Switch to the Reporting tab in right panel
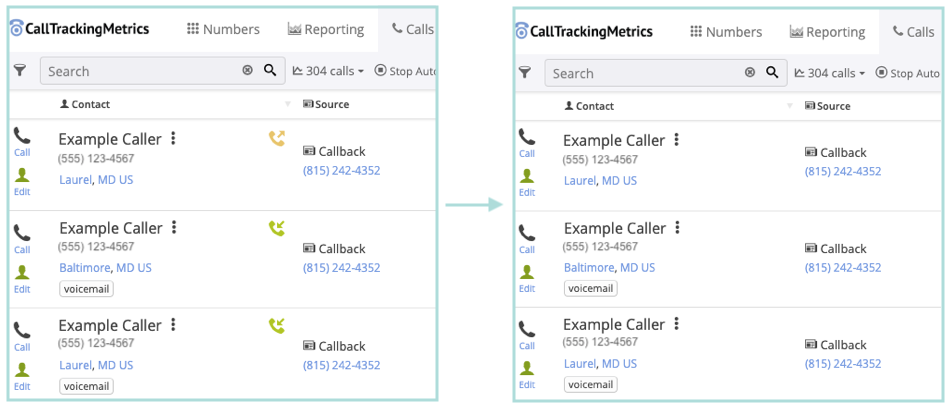This screenshot has width=951, height=409. point(827,32)
